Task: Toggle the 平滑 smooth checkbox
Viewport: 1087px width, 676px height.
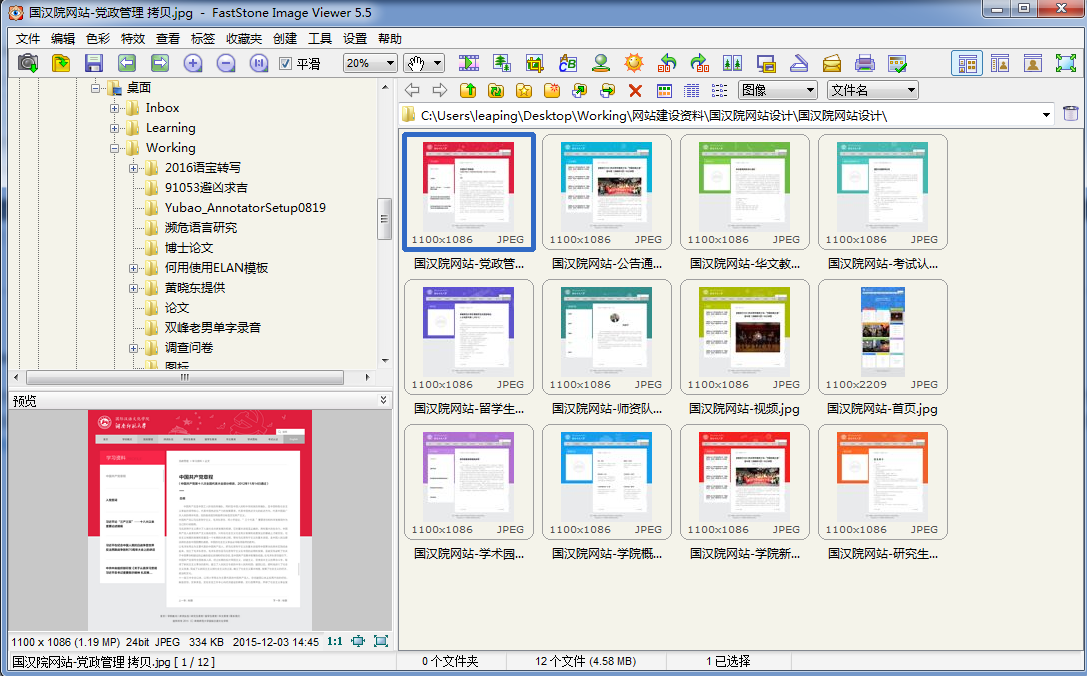Action: [x=285, y=63]
